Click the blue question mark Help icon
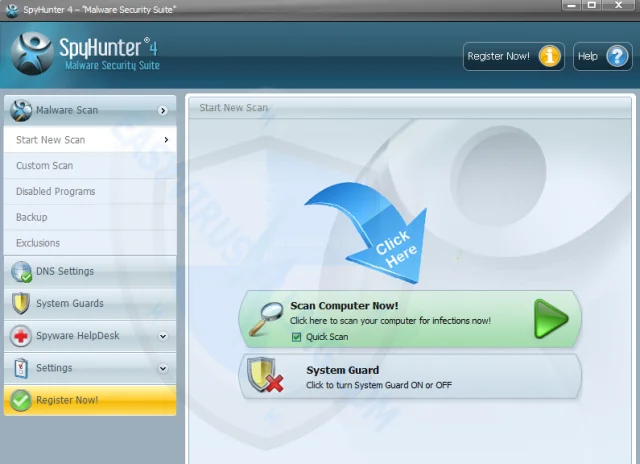The image size is (640, 464). coord(617,56)
